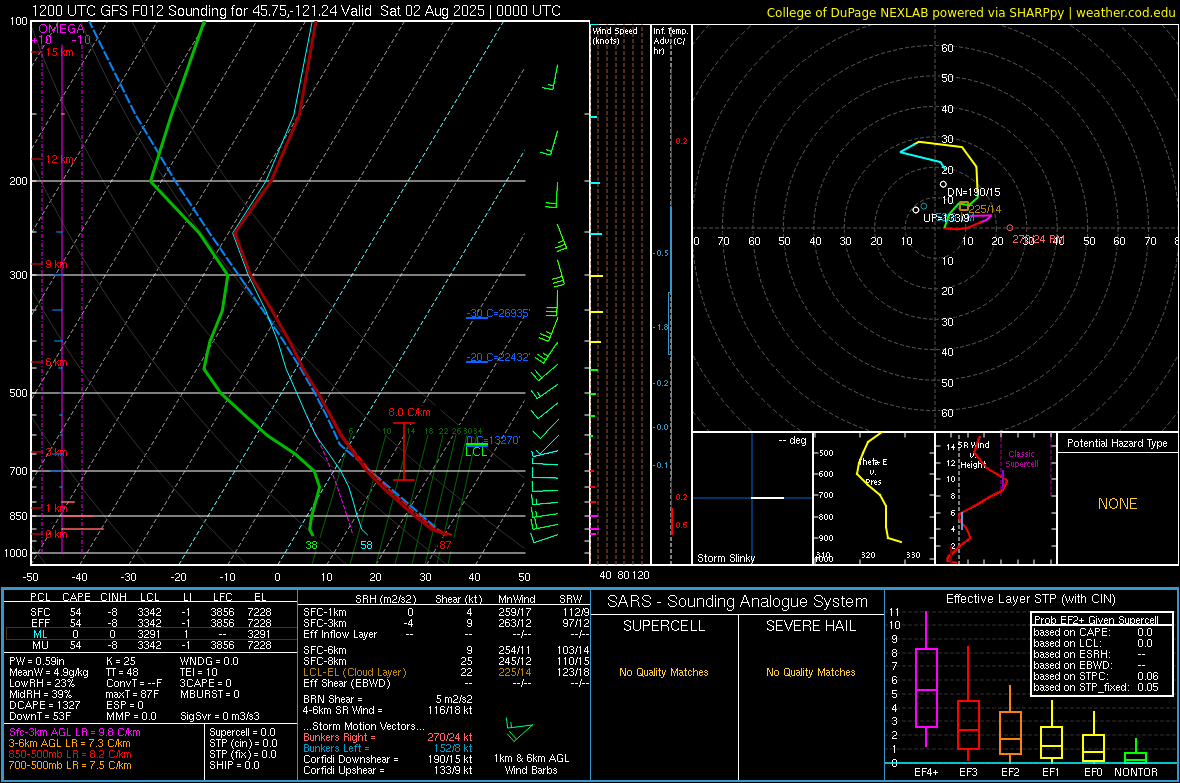Click the Bunkers Left = 152/8 kt value
The width and height of the screenshot is (1180, 783).
[388, 748]
